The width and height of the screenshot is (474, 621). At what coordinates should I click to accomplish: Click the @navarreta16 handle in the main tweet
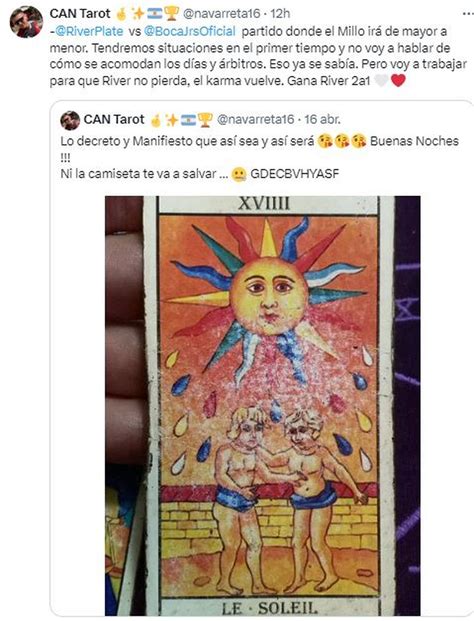pos(221,14)
